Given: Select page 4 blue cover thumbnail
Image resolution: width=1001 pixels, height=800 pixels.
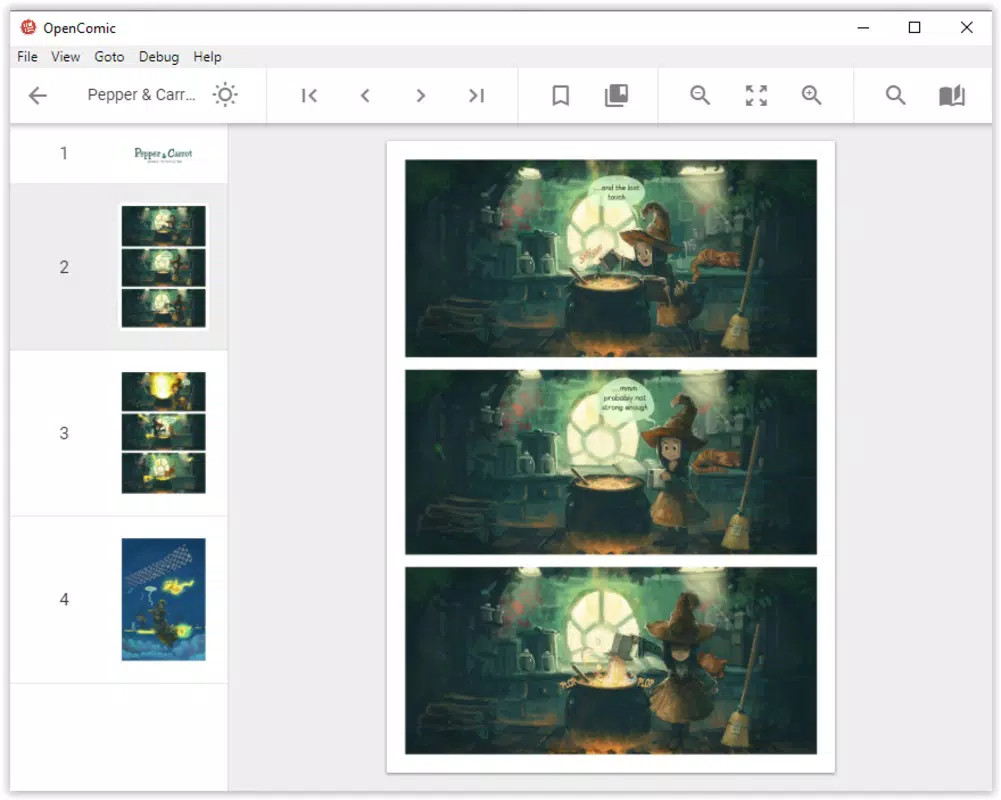Looking at the screenshot, I should click(x=163, y=600).
